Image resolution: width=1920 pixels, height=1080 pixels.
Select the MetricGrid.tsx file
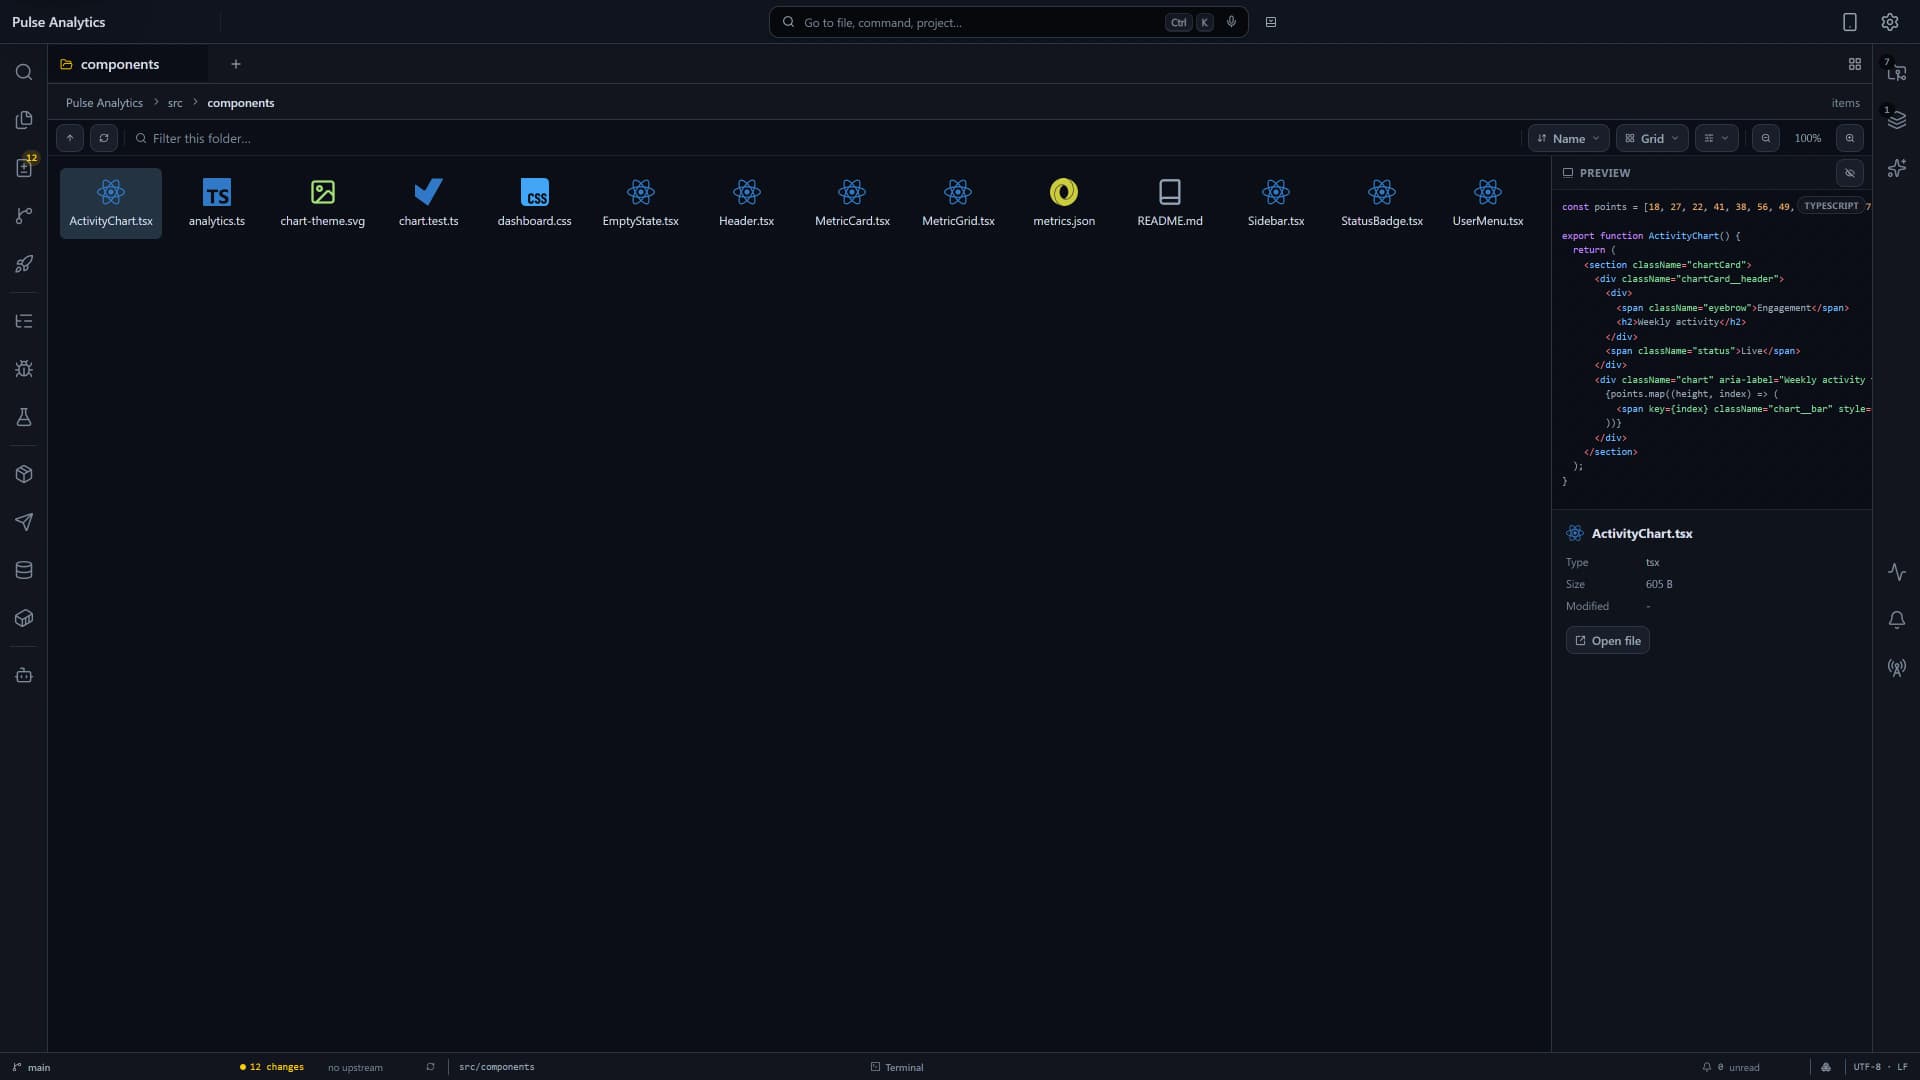point(959,203)
